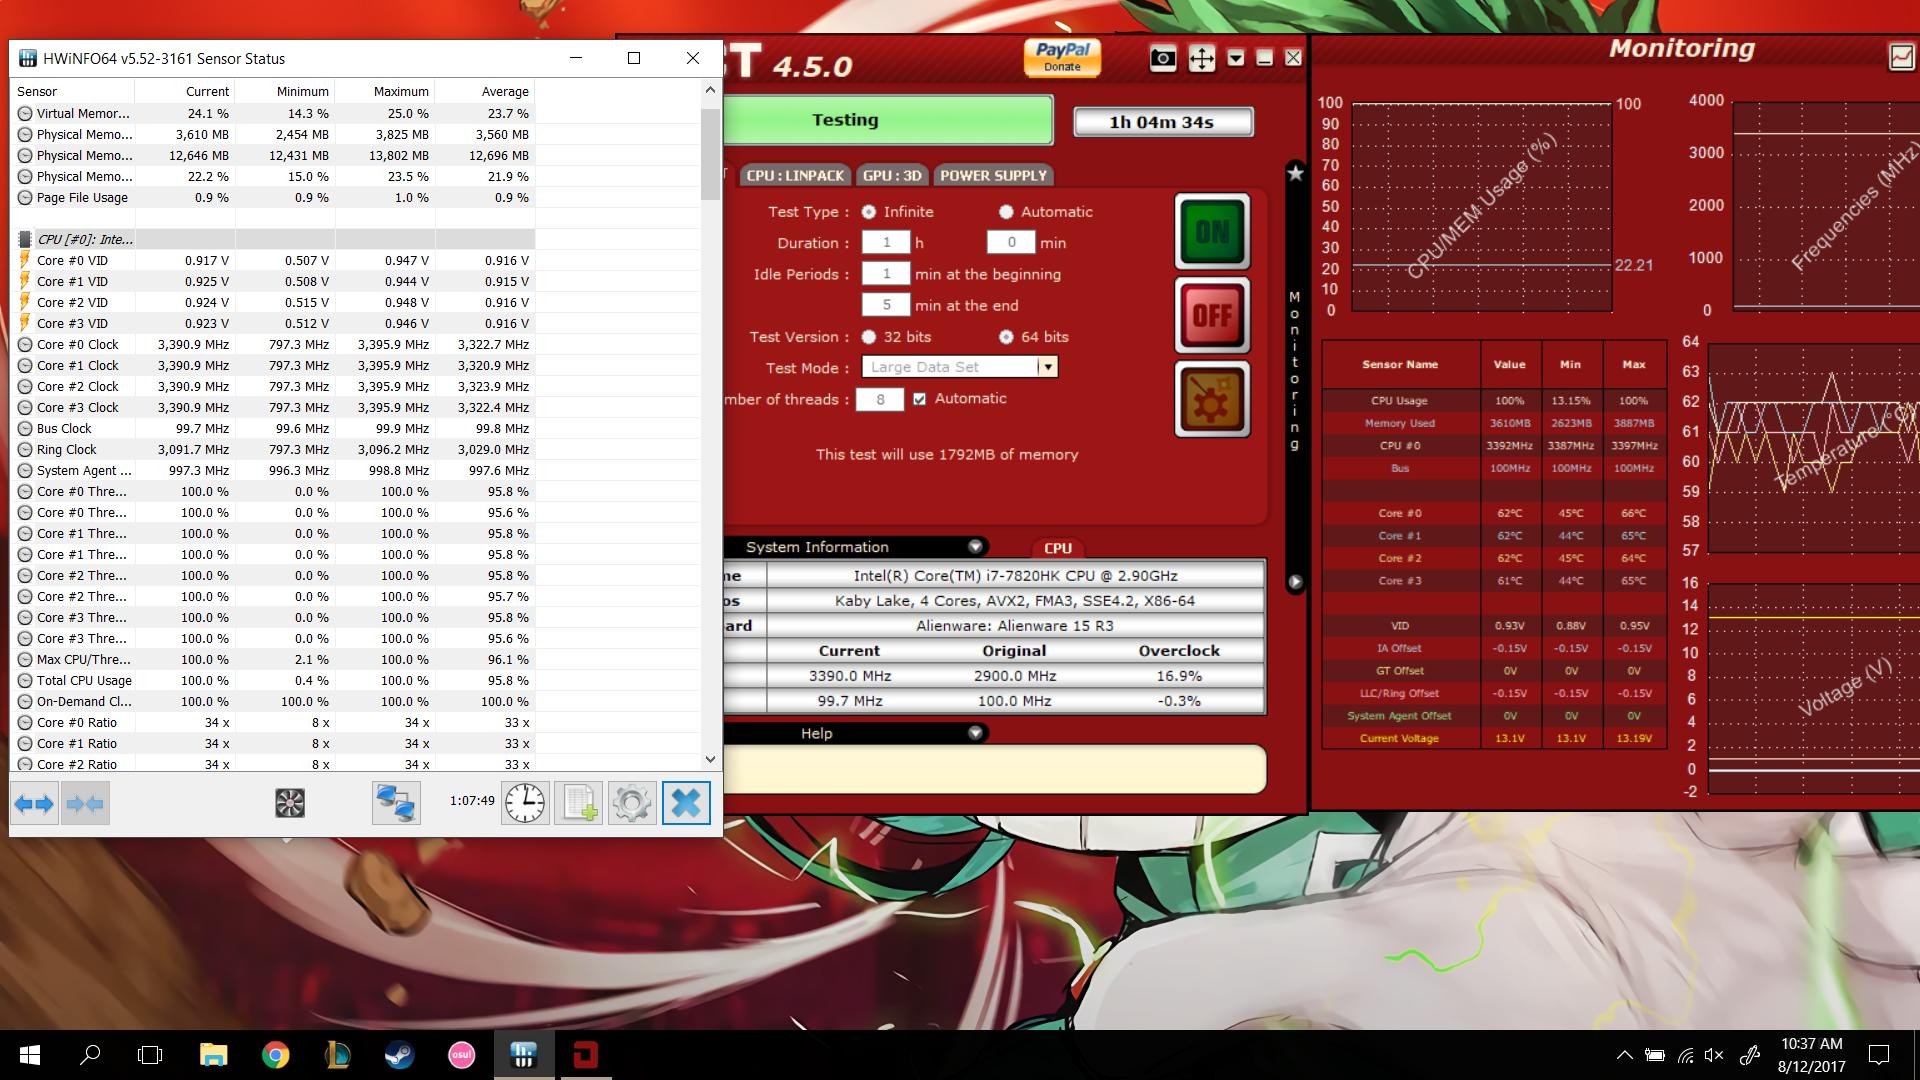The width and height of the screenshot is (1920, 1080).
Task: Open Action Center notifications icon
Action: [x=1879, y=1055]
